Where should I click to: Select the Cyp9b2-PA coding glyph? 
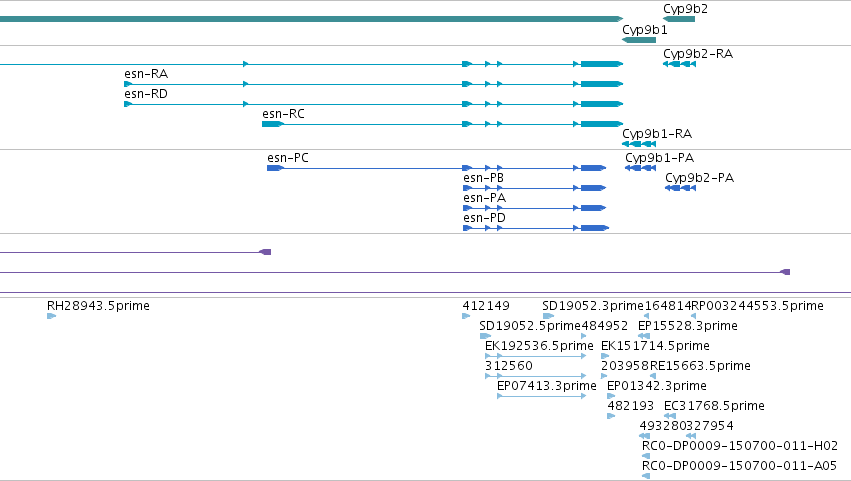click(x=681, y=188)
